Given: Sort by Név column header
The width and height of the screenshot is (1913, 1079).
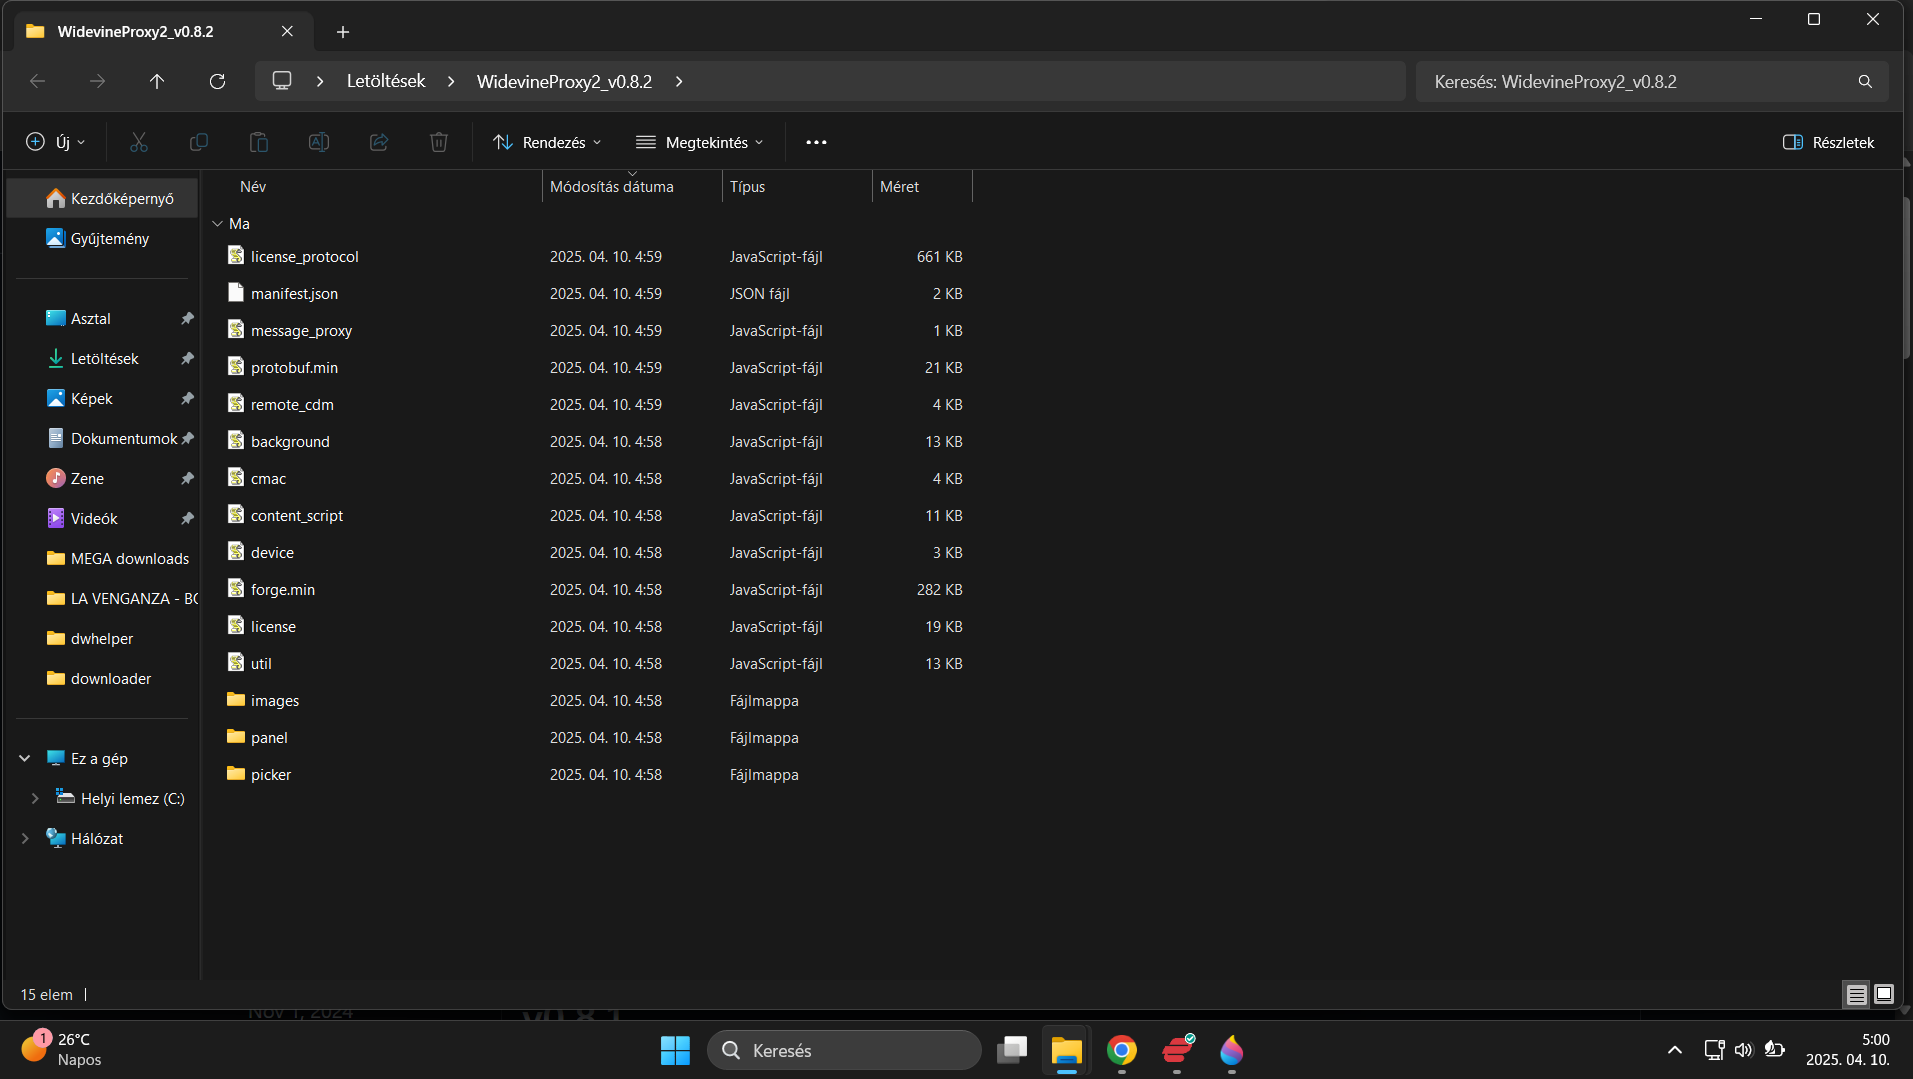Looking at the screenshot, I should click(x=253, y=187).
